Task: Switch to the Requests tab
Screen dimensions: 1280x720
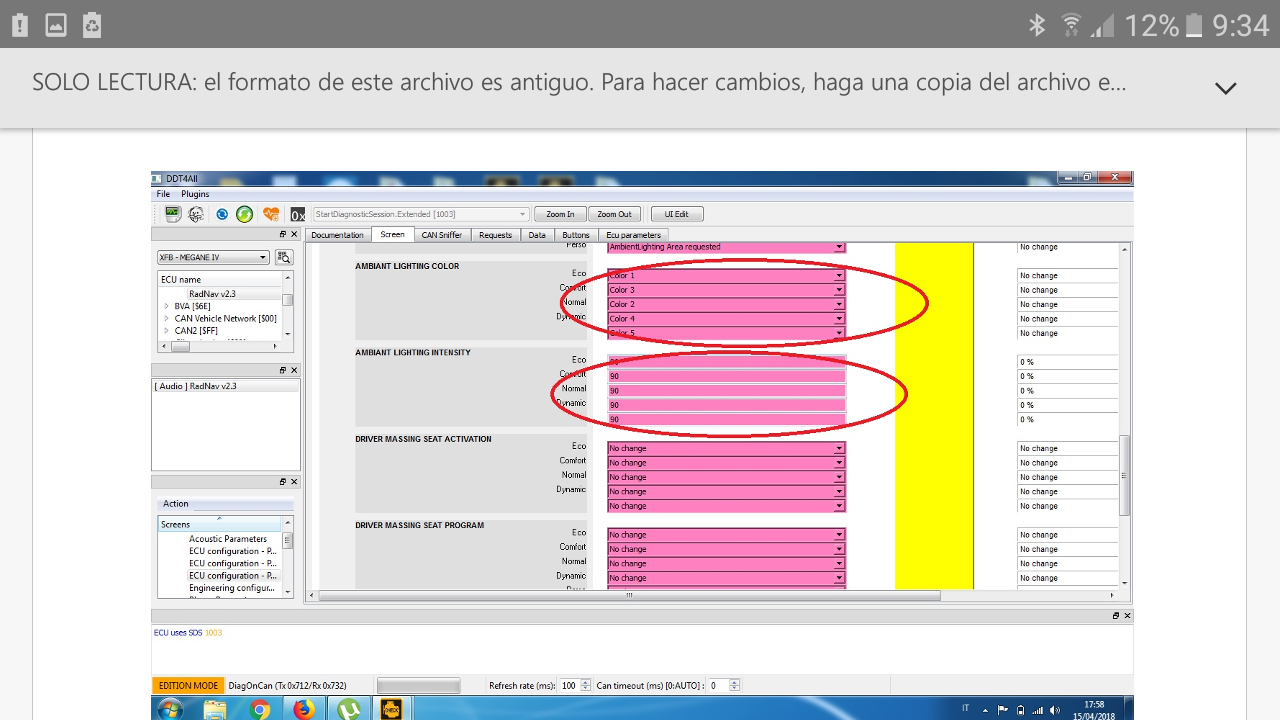Action: click(x=495, y=235)
